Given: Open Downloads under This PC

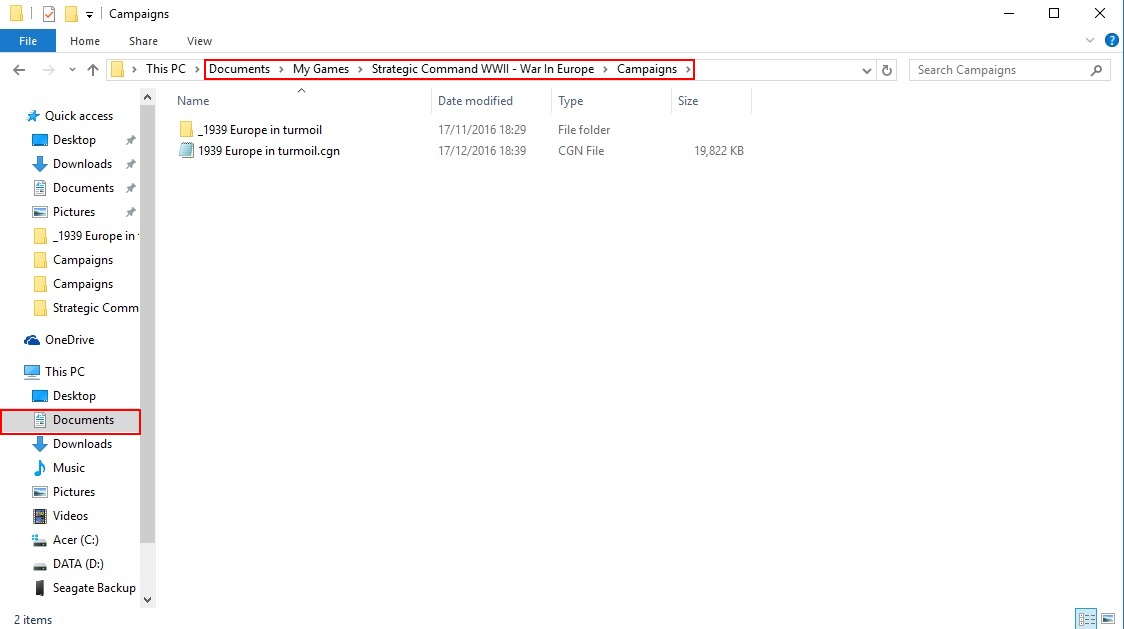Looking at the screenshot, I should tap(82, 444).
